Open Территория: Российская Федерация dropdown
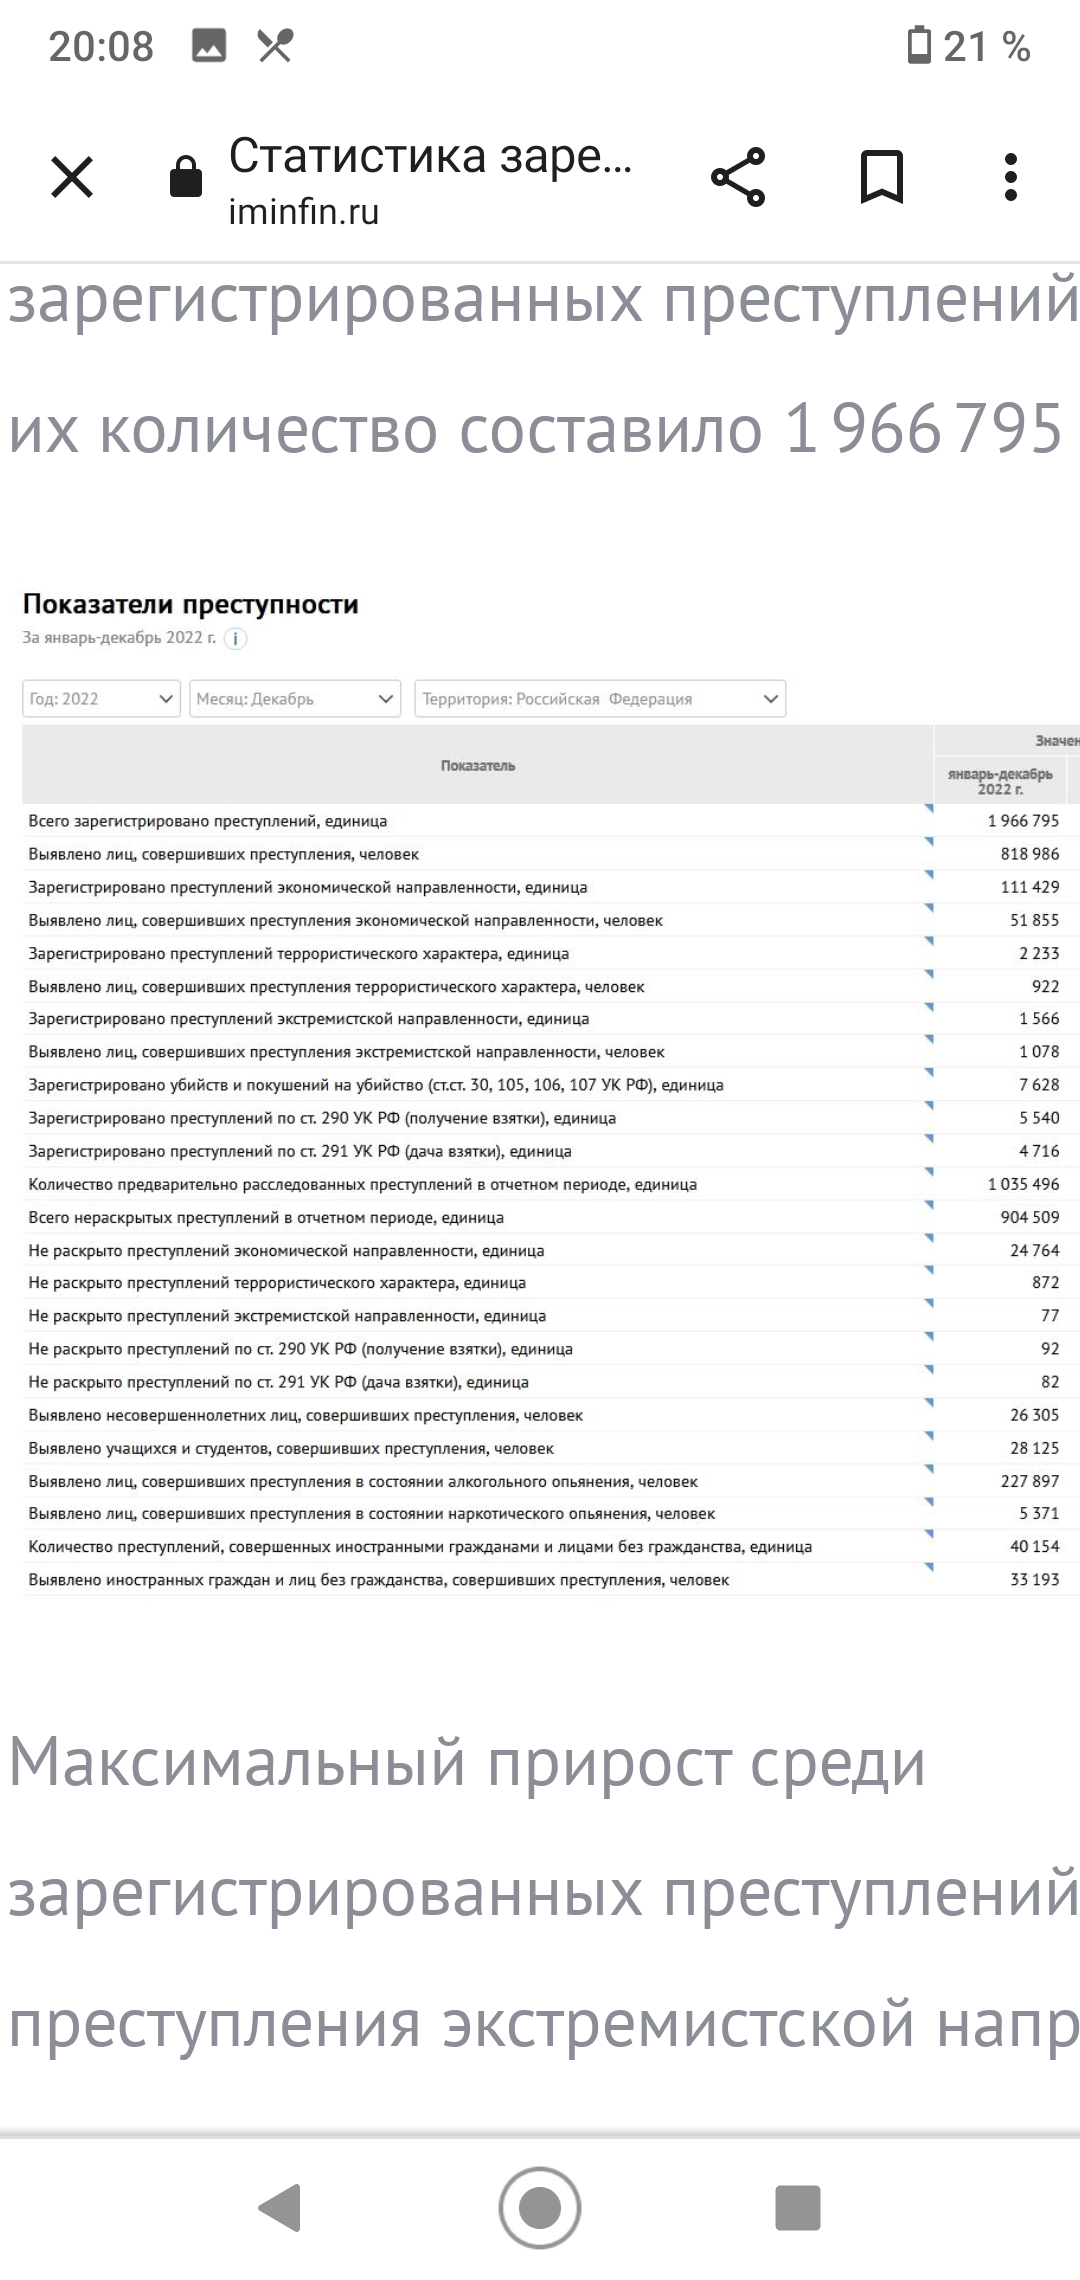This screenshot has height=2280, width=1080. 600,699
